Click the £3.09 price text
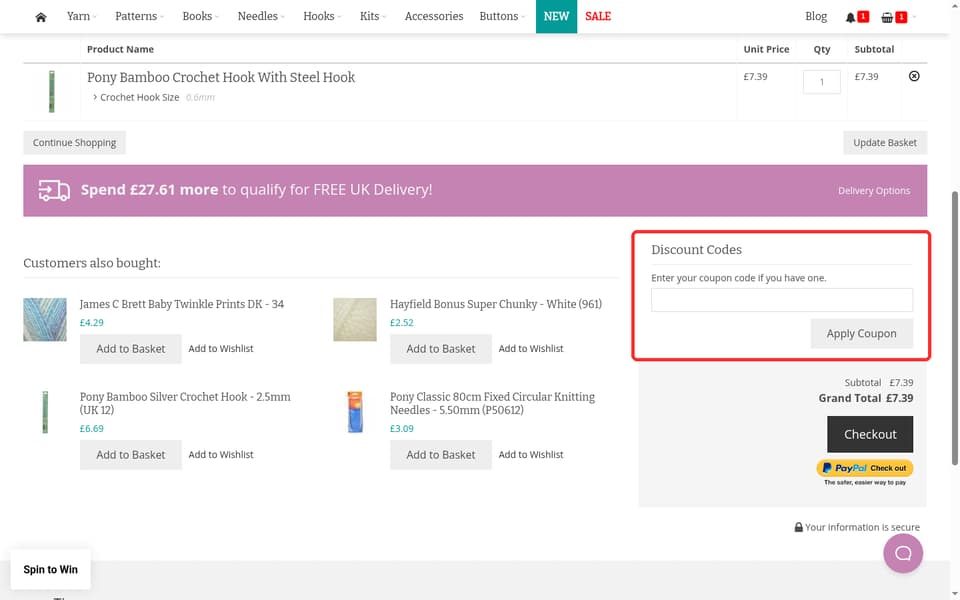960x600 pixels. [x=402, y=429]
